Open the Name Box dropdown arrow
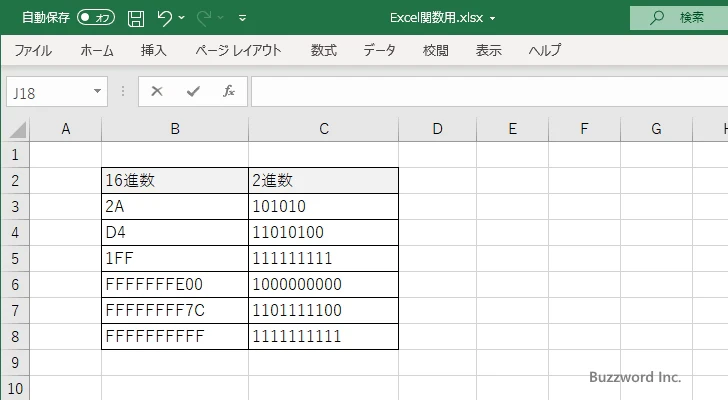The height and width of the screenshot is (400, 728). pyautogui.click(x=97, y=91)
